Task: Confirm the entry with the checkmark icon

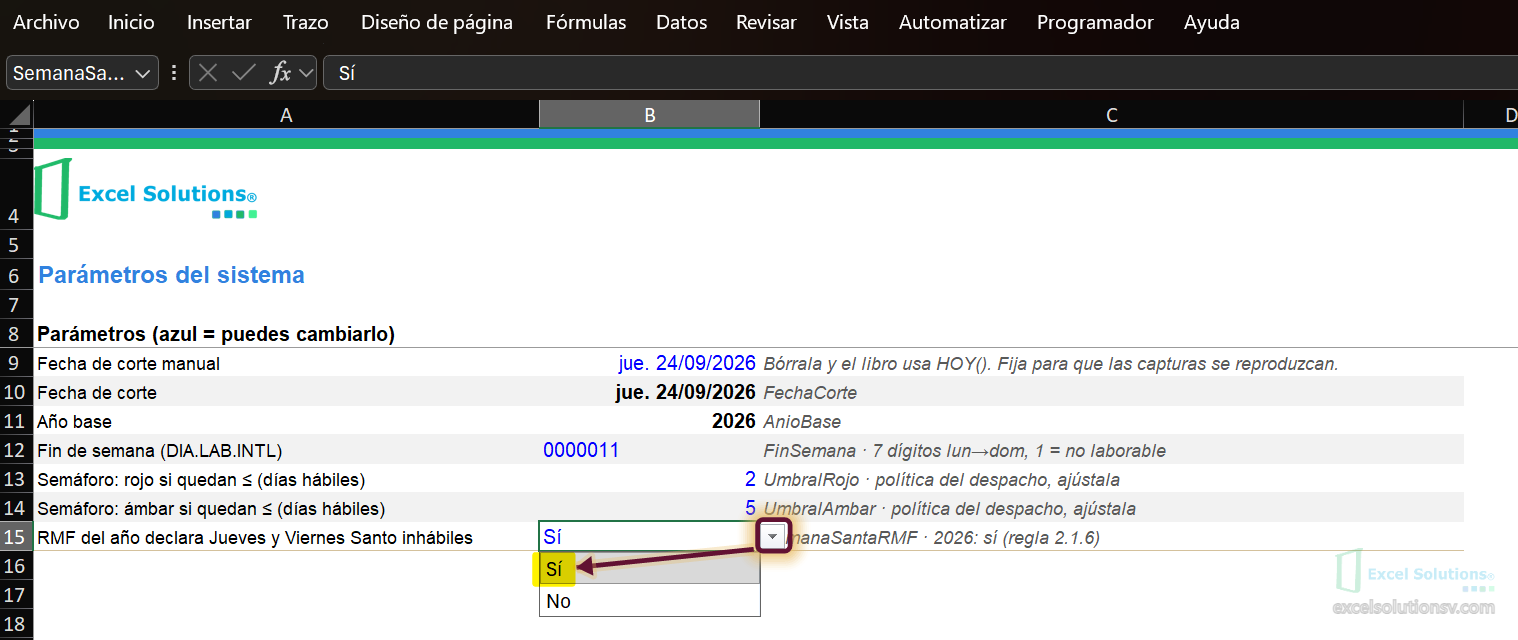Action: [243, 73]
